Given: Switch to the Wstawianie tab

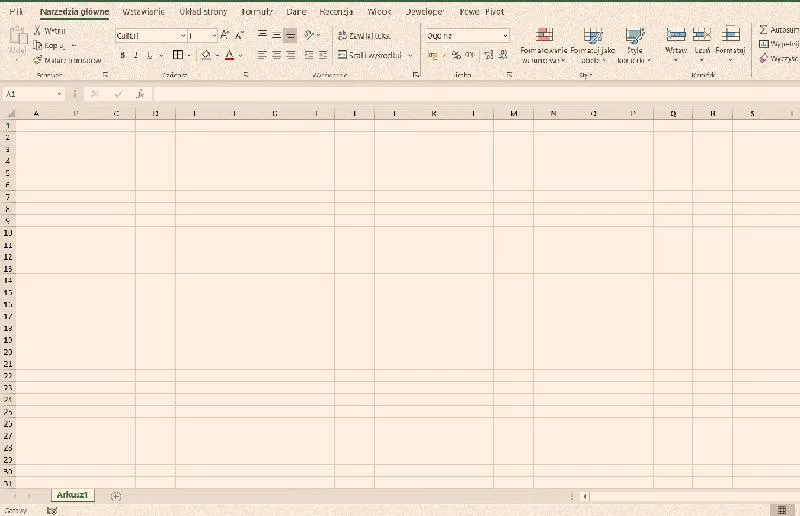Looking at the screenshot, I should (143, 11).
